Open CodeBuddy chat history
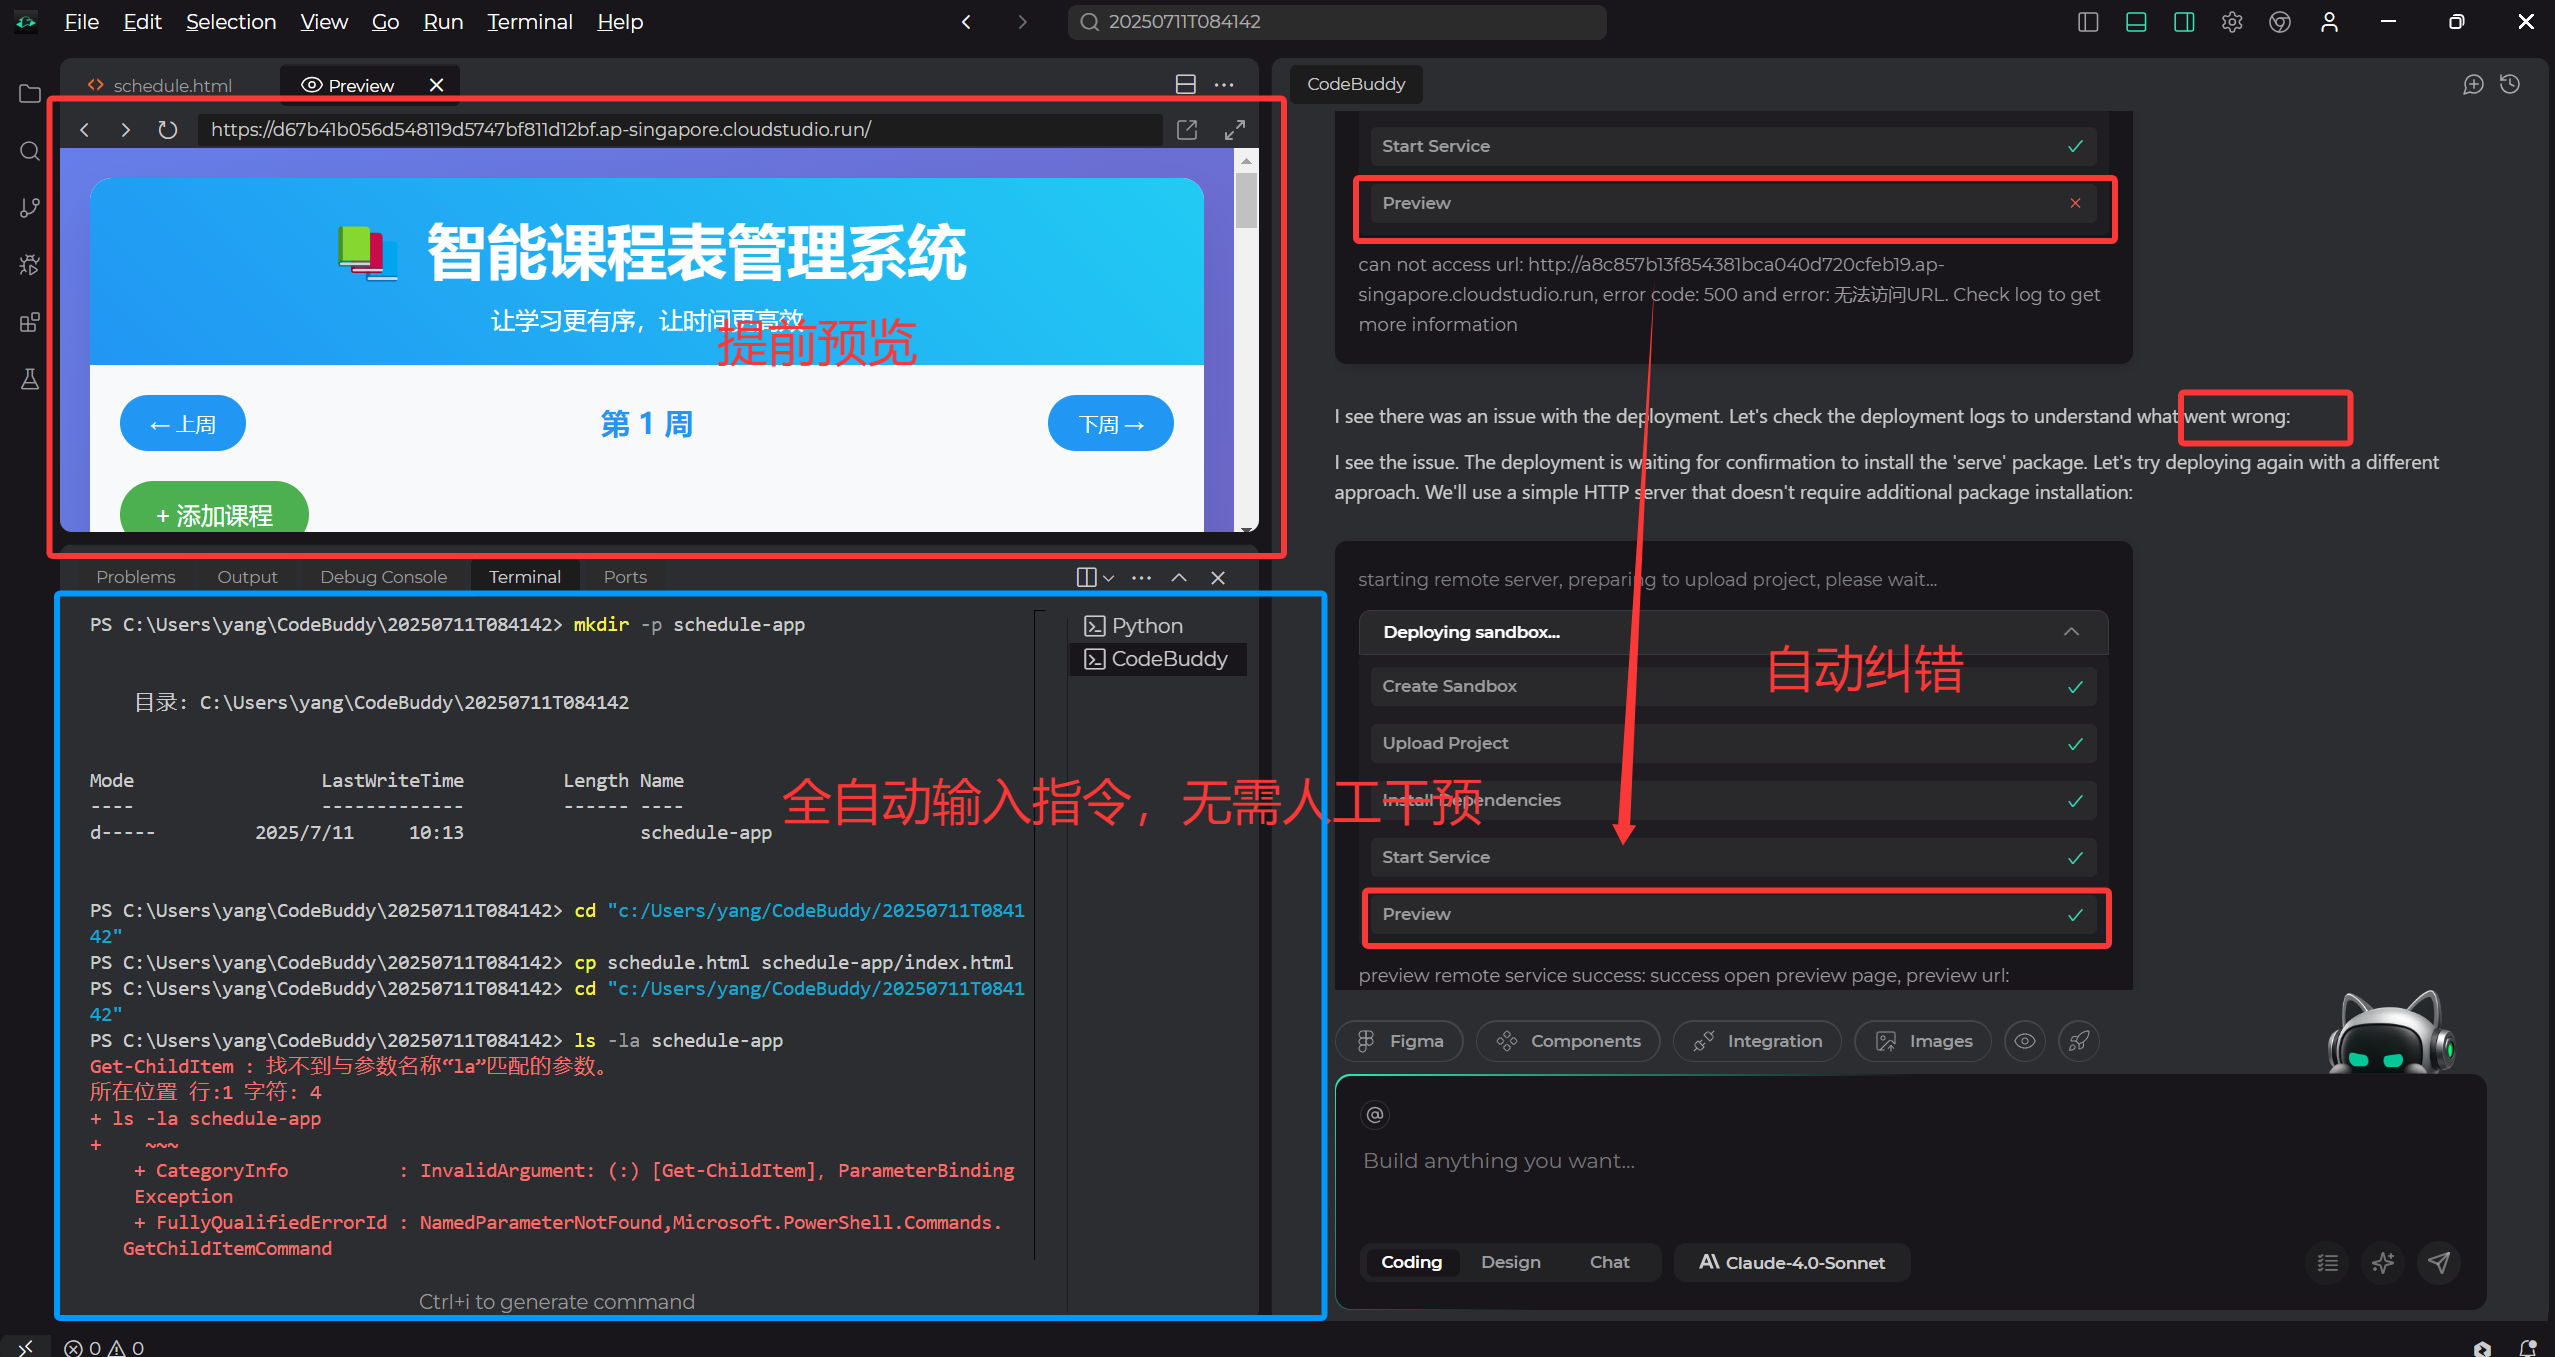 click(x=2510, y=85)
